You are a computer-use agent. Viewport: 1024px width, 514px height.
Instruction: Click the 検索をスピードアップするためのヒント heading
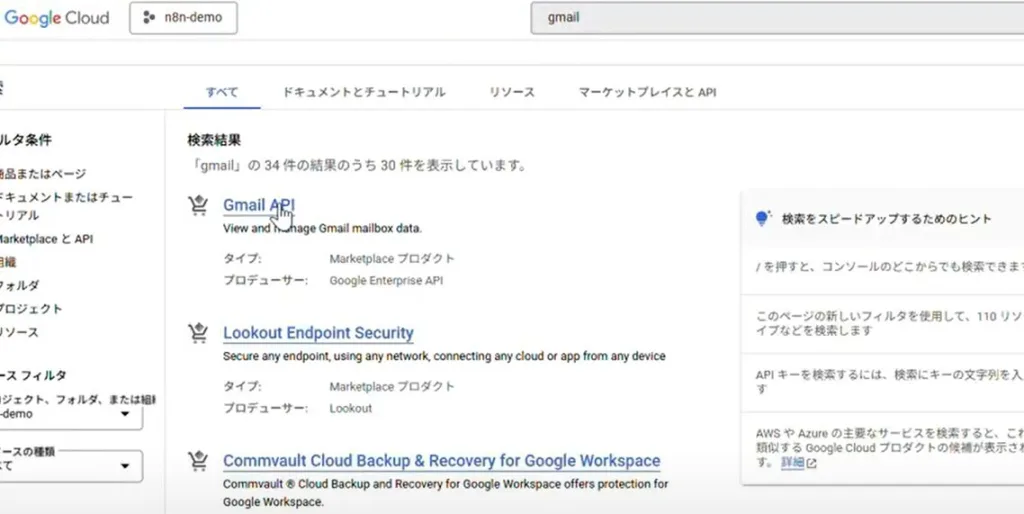tap(887, 219)
